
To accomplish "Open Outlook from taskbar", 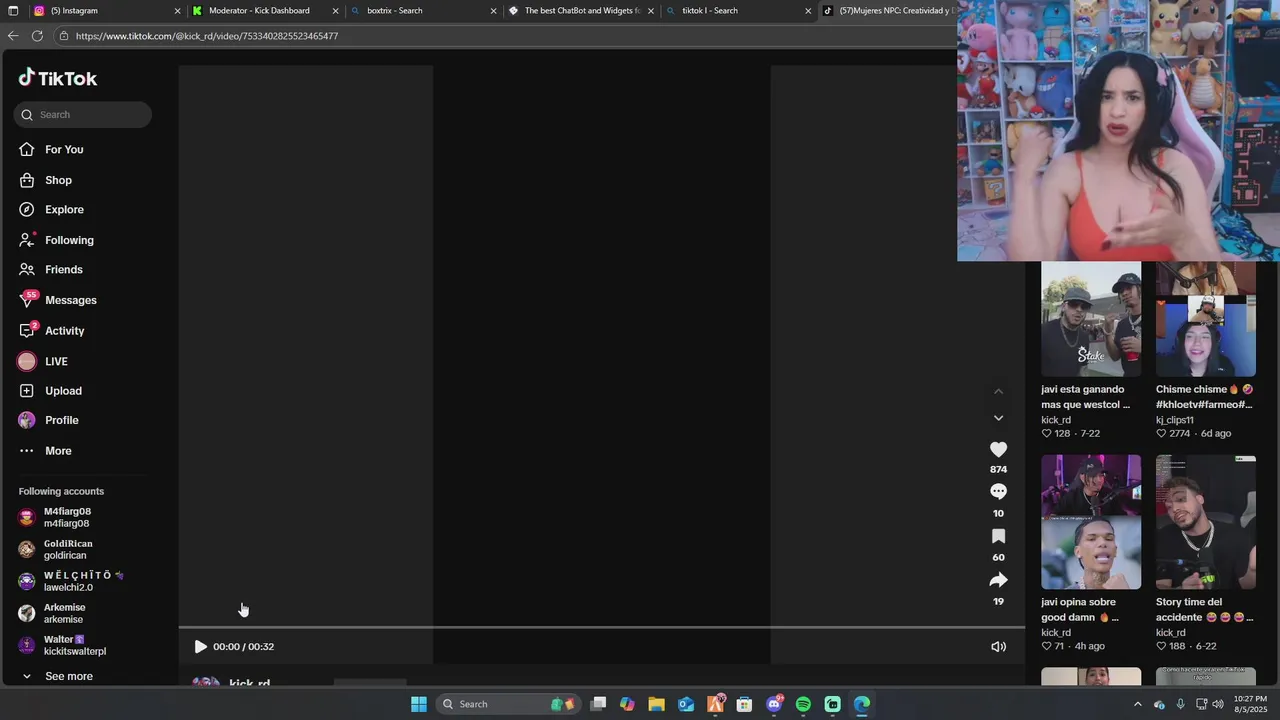I will pos(686,704).
